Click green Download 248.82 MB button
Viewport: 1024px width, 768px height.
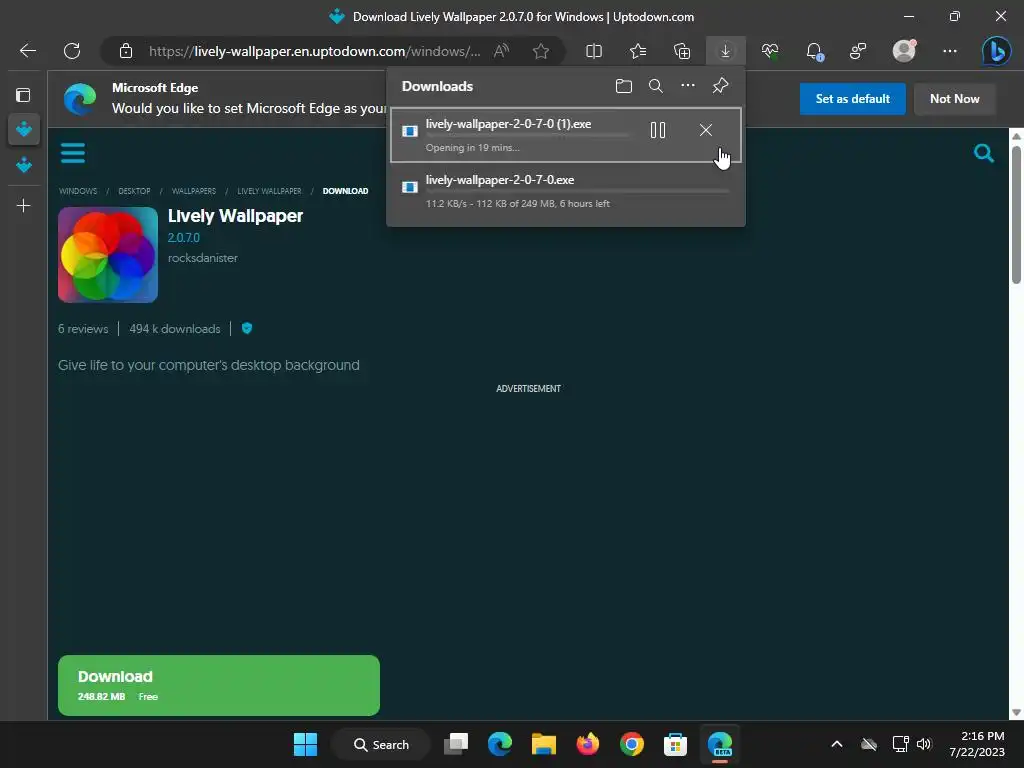click(x=219, y=685)
